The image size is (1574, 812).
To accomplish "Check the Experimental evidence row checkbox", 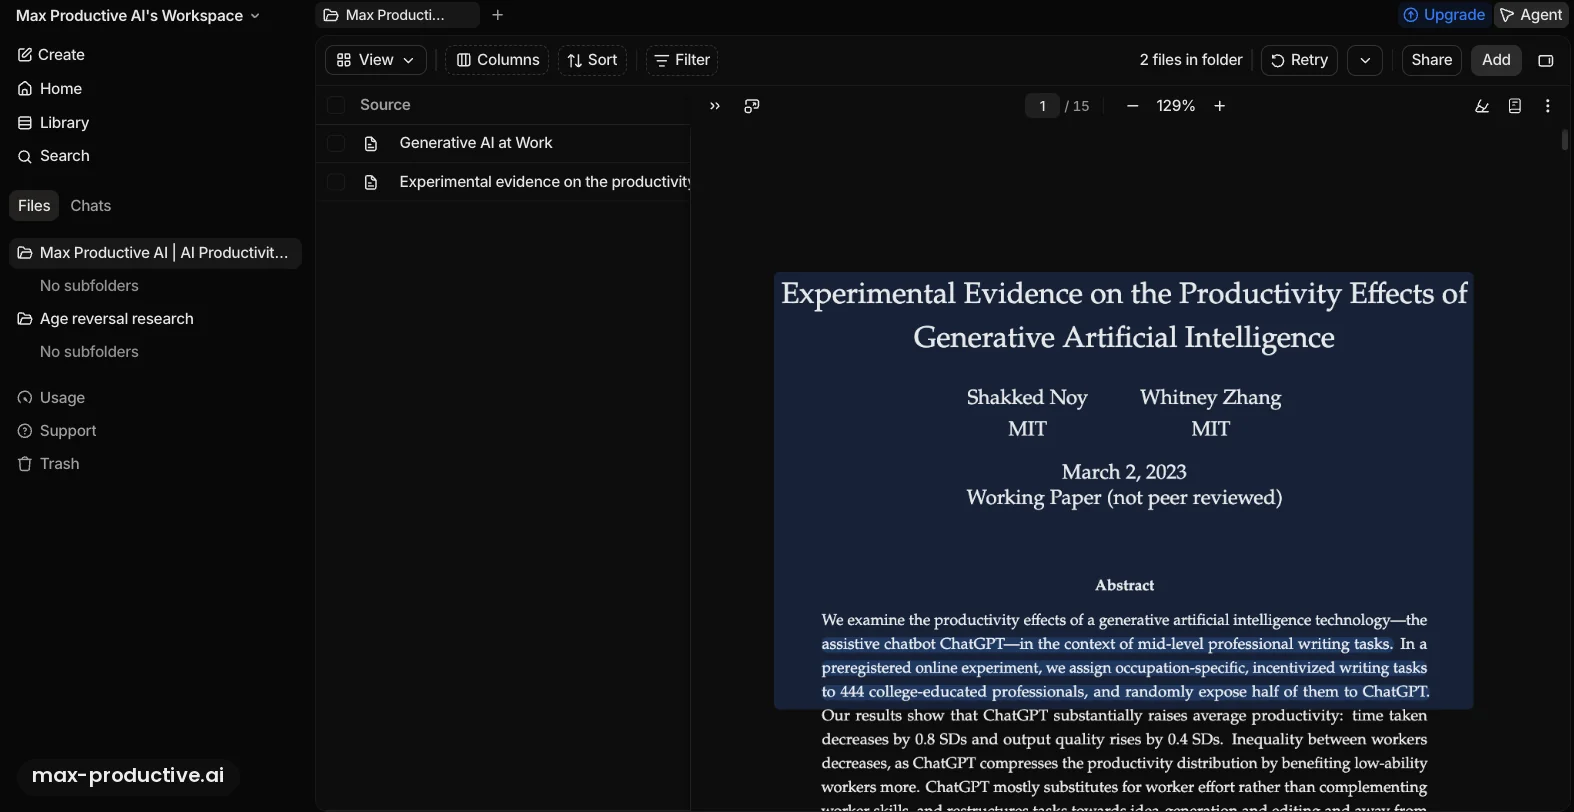I will 336,182.
